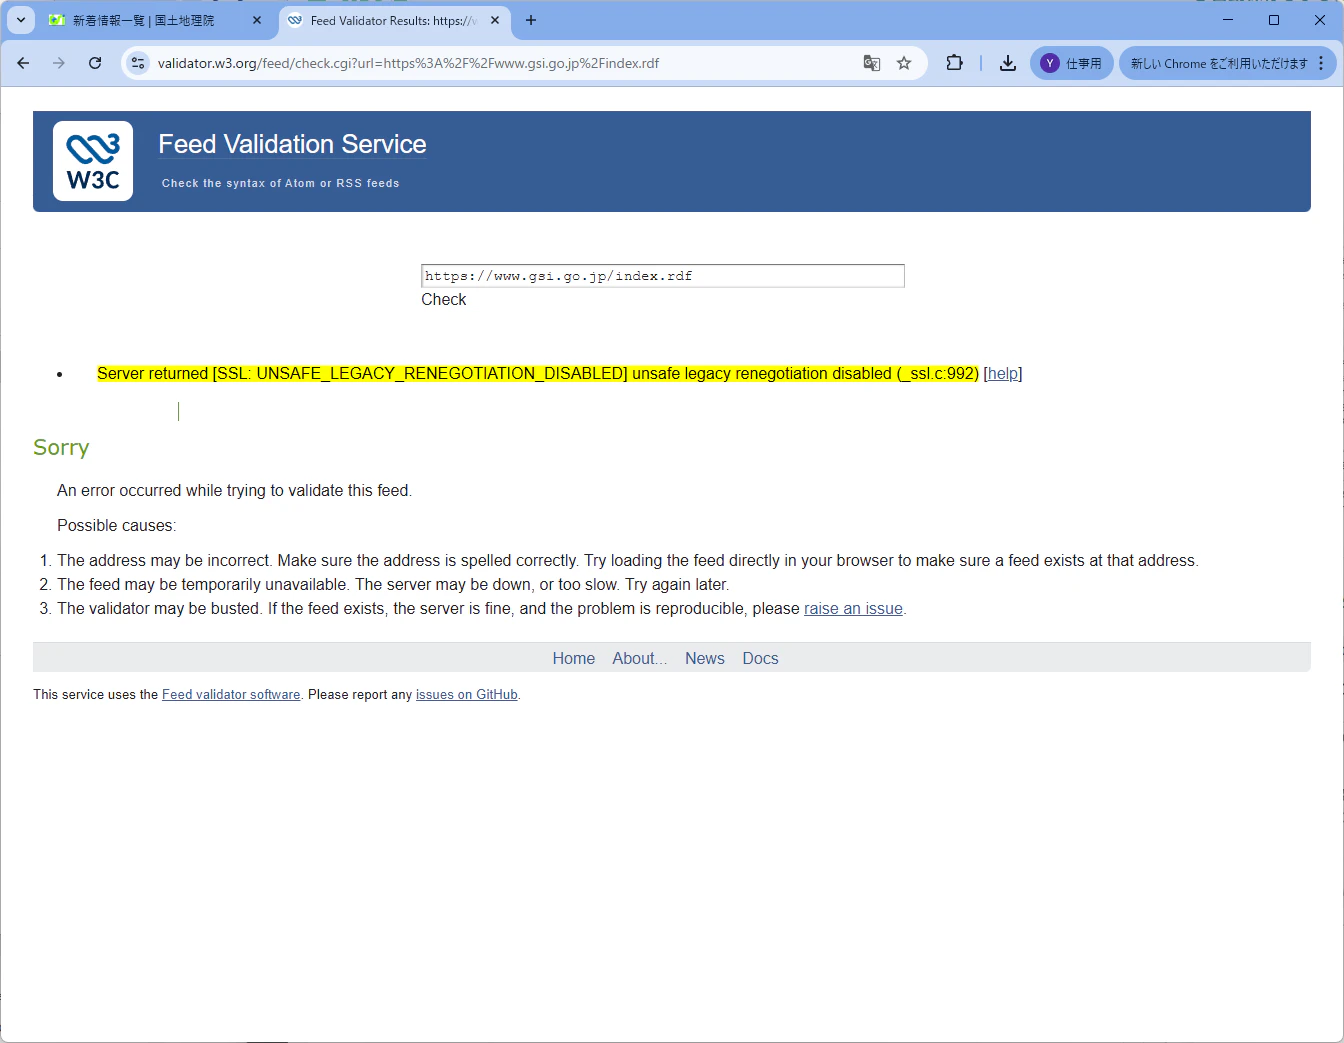Viewport: 1344px width, 1043px height.
Task: Close the 新着情報一覧 tab
Action: 257,20
